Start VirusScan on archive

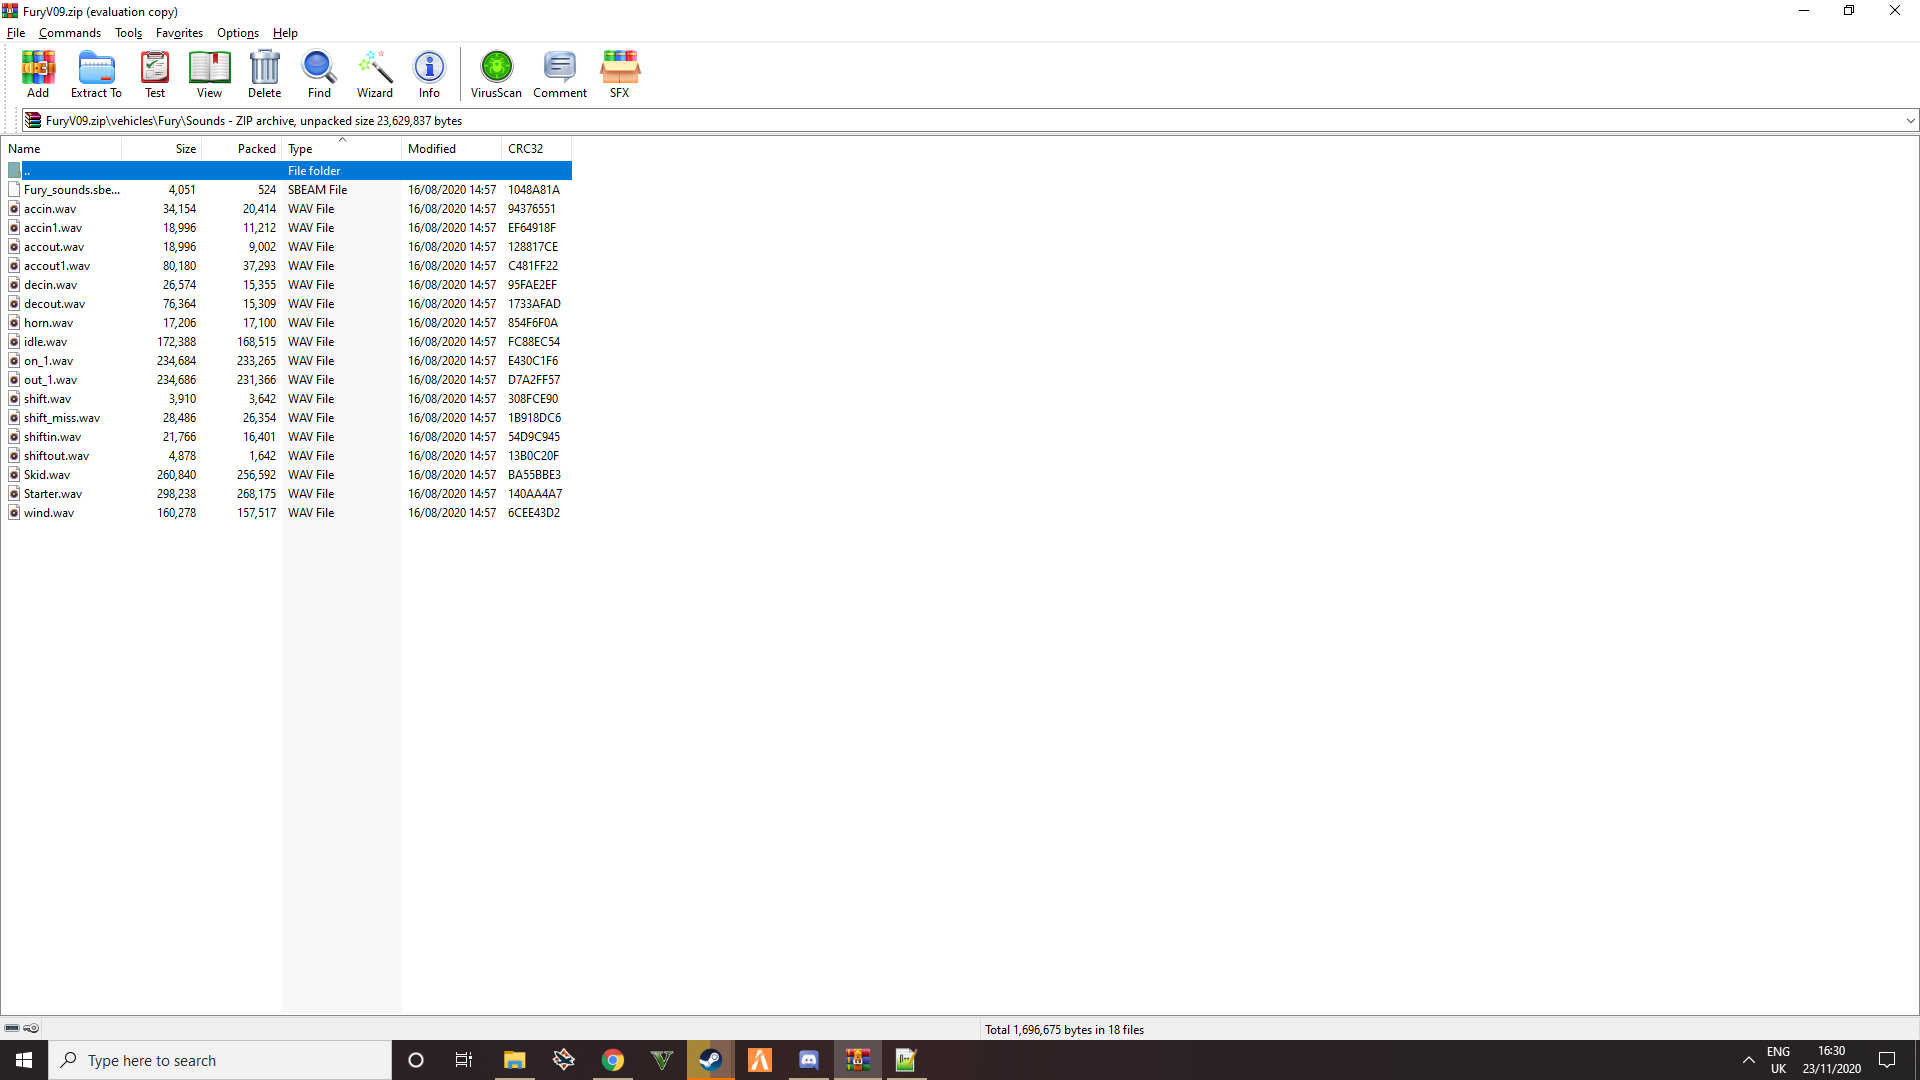click(x=496, y=74)
